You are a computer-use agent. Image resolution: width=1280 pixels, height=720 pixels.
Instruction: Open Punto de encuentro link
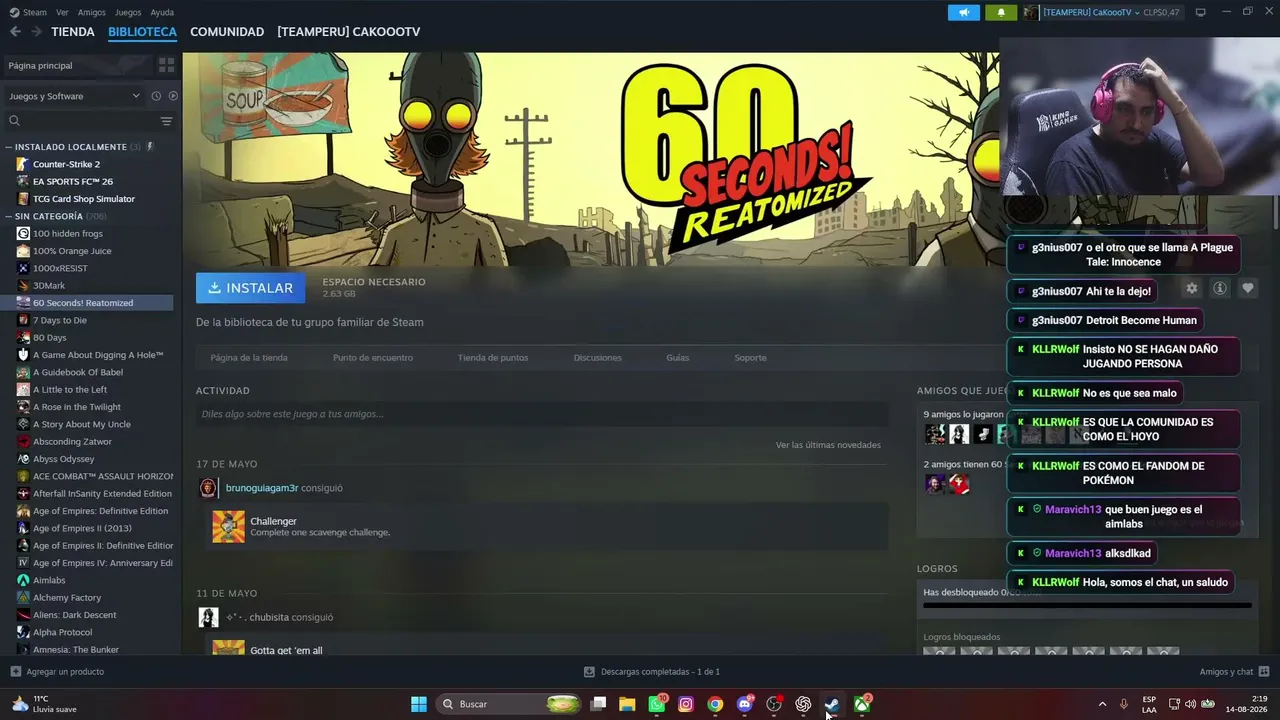tap(373, 358)
